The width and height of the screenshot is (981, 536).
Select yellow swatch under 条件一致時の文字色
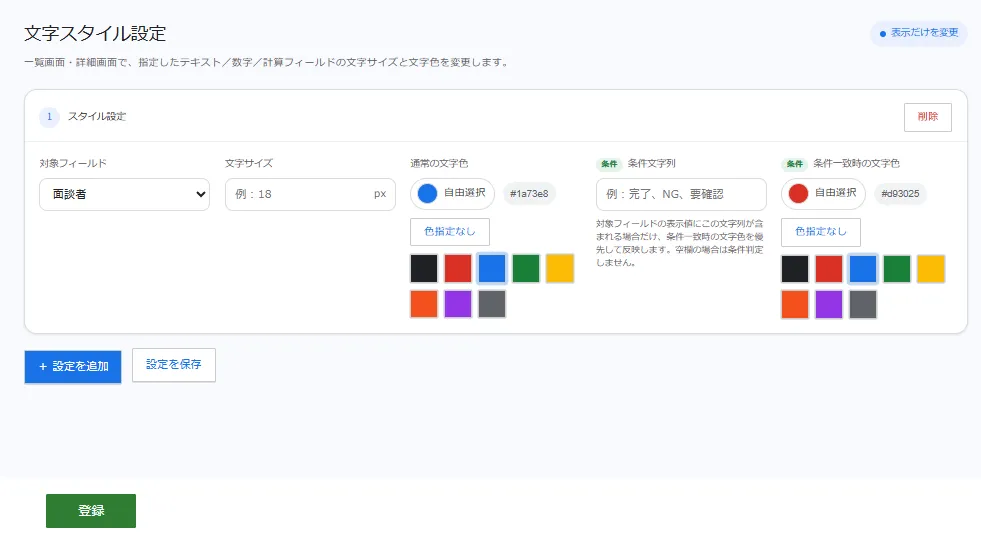(930, 270)
